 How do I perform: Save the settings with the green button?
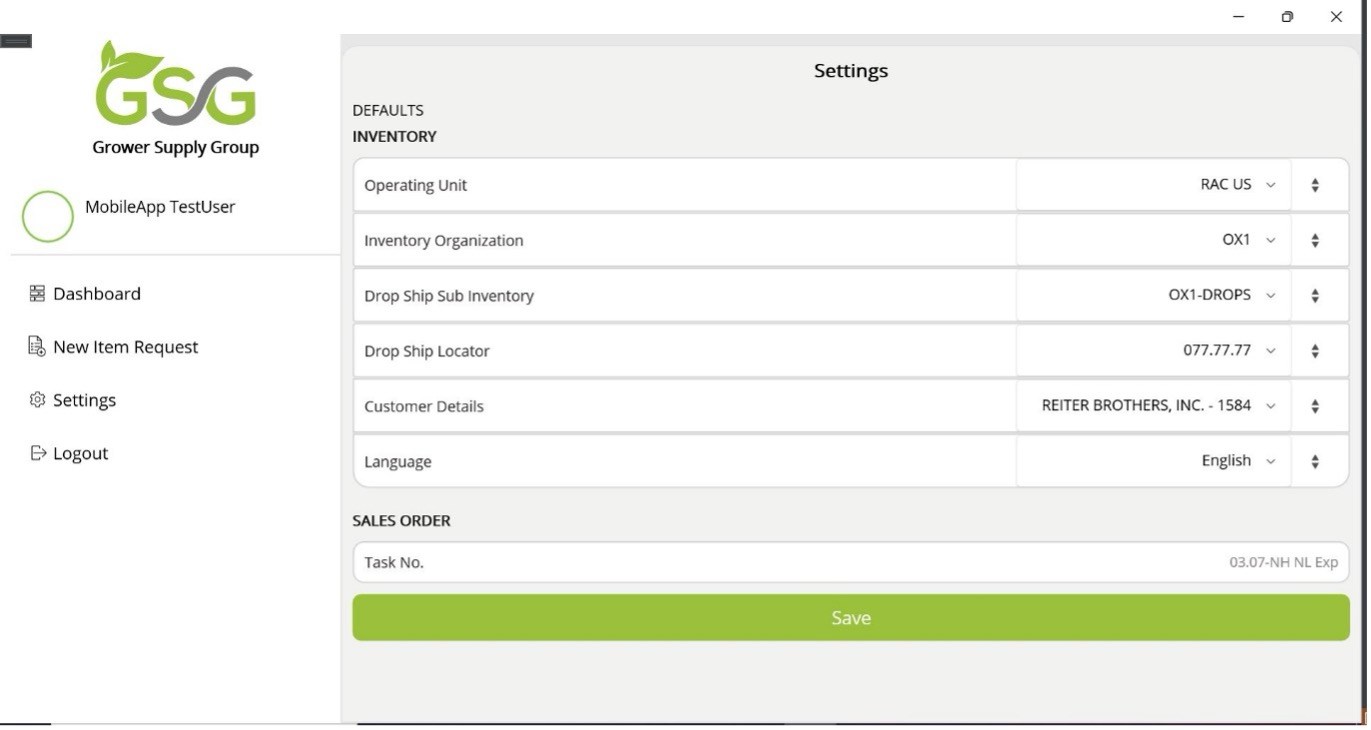[851, 618]
